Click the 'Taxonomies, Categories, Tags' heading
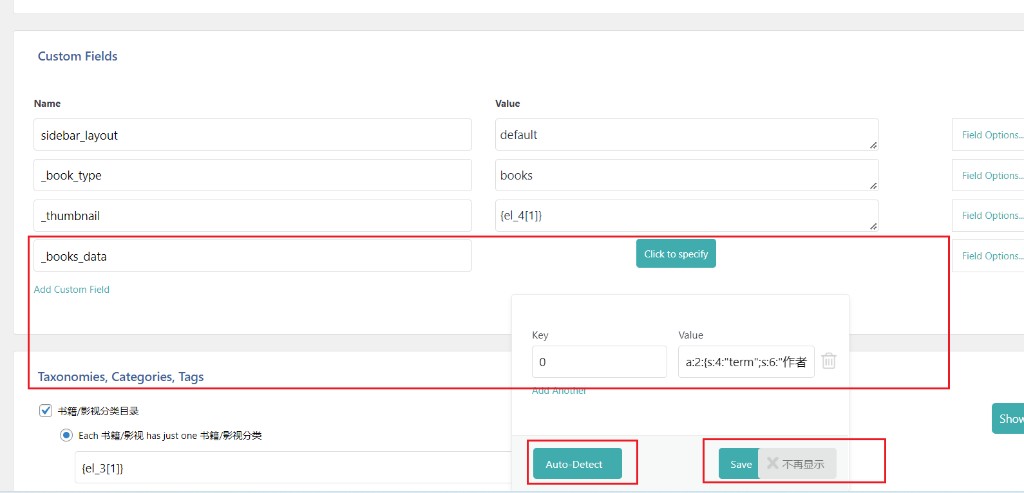This screenshot has width=1024, height=493. [x=121, y=377]
